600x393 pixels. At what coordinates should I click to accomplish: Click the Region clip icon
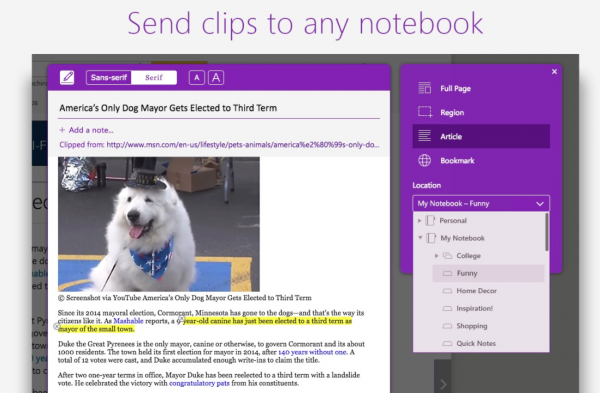(x=425, y=112)
